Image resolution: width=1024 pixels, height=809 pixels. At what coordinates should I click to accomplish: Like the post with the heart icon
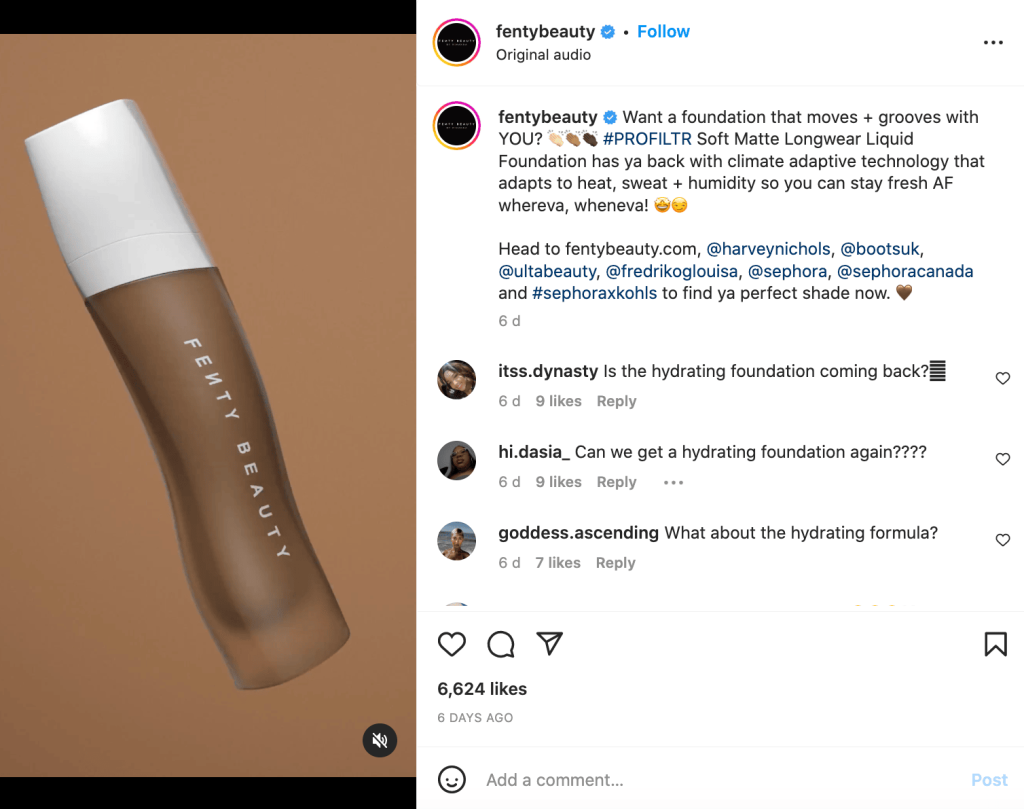(452, 644)
